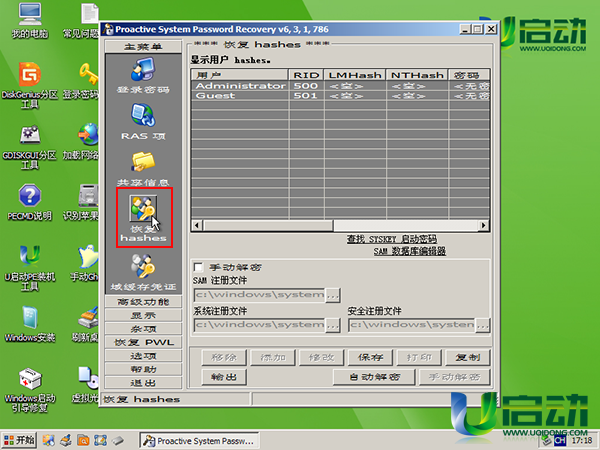
Task: Click the 用户 column header
Action: pyautogui.click(x=240, y=75)
